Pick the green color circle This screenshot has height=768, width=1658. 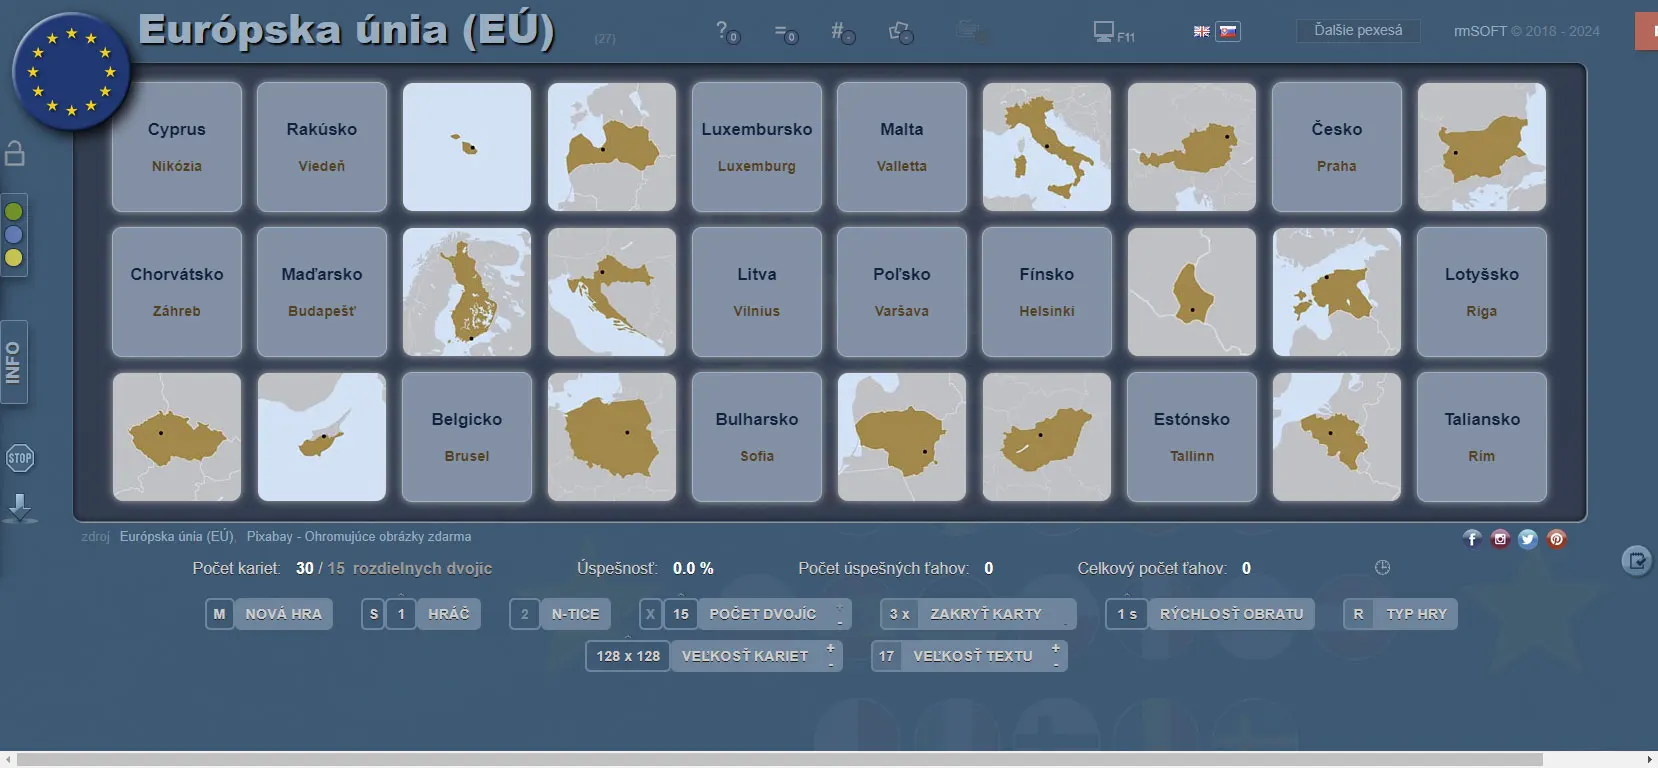(x=14, y=212)
